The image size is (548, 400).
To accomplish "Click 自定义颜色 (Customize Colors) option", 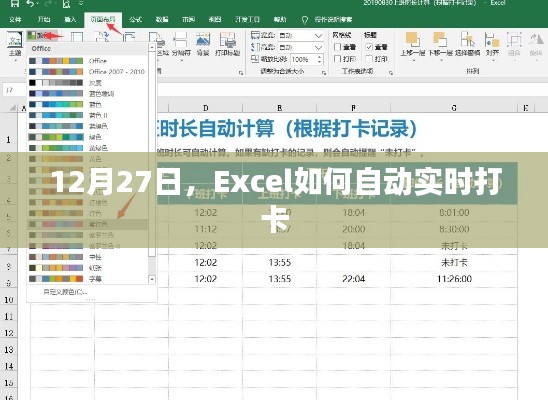I will pos(65,292).
